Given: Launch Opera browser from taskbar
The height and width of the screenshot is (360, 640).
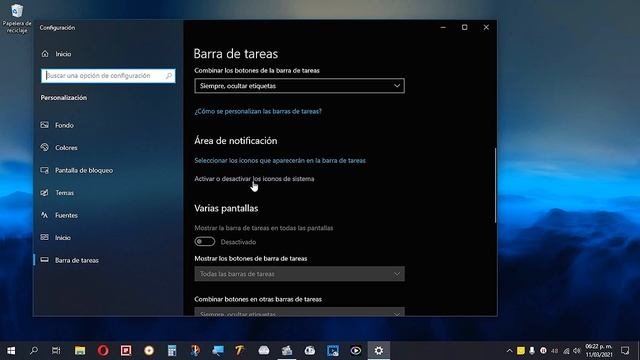Looking at the screenshot, I should pos(103,351).
